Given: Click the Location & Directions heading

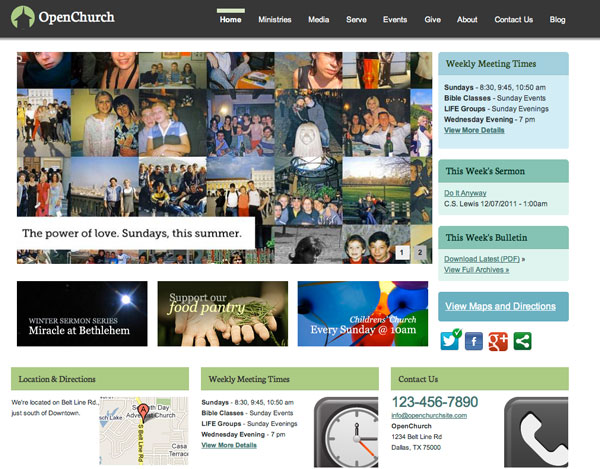Looking at the screenshot, I should point(57,379).
